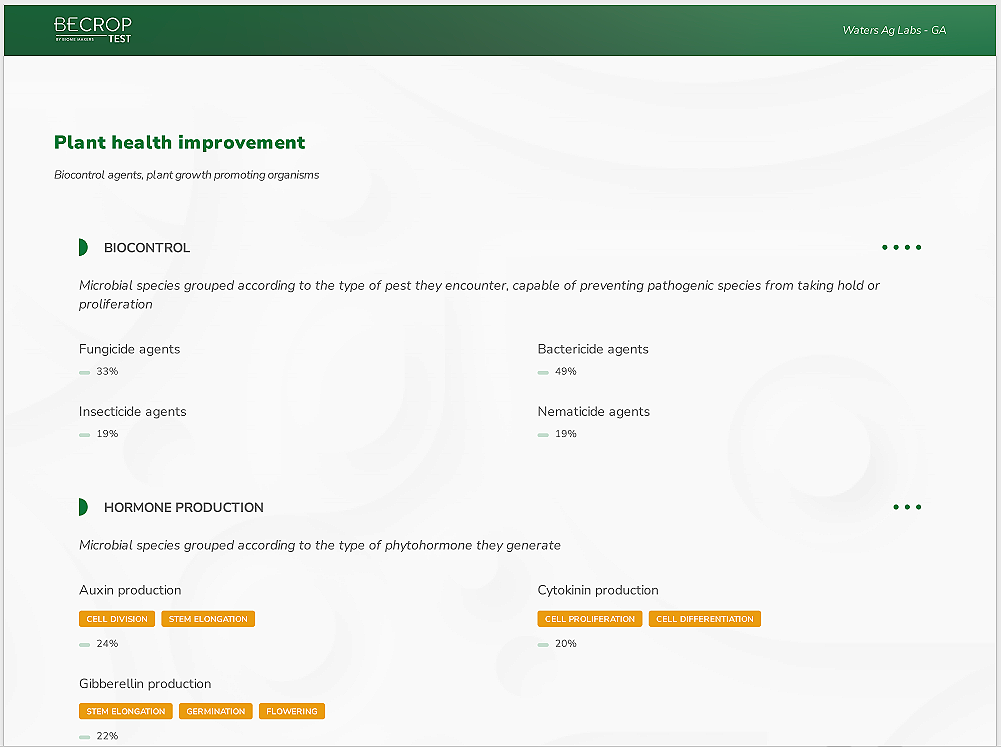The image size is (1001, 747).
Task: Click the Fungicide agents 33% bar indicator
Action: coord(84,372)
